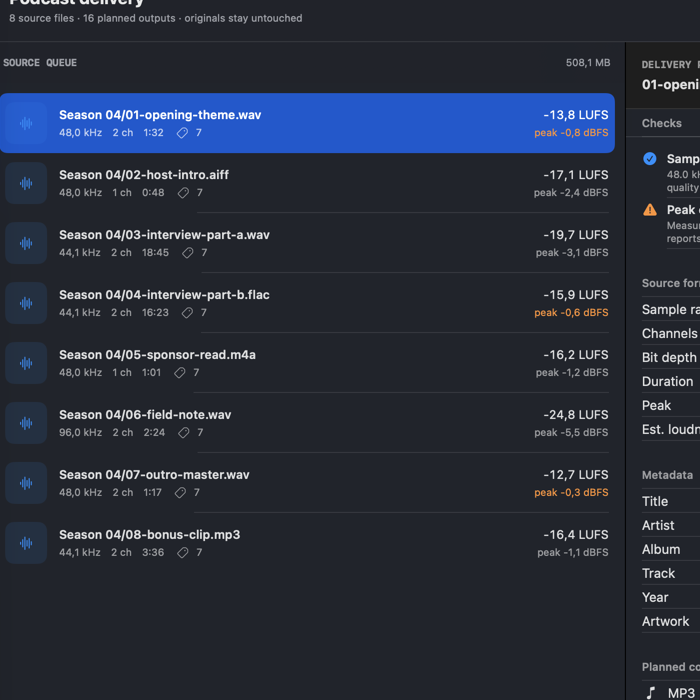Image resolution: width=700 pixels, height=700 pixels.
Task: Click the -16,4 LUFS loudness value
Action: [575, 534]
